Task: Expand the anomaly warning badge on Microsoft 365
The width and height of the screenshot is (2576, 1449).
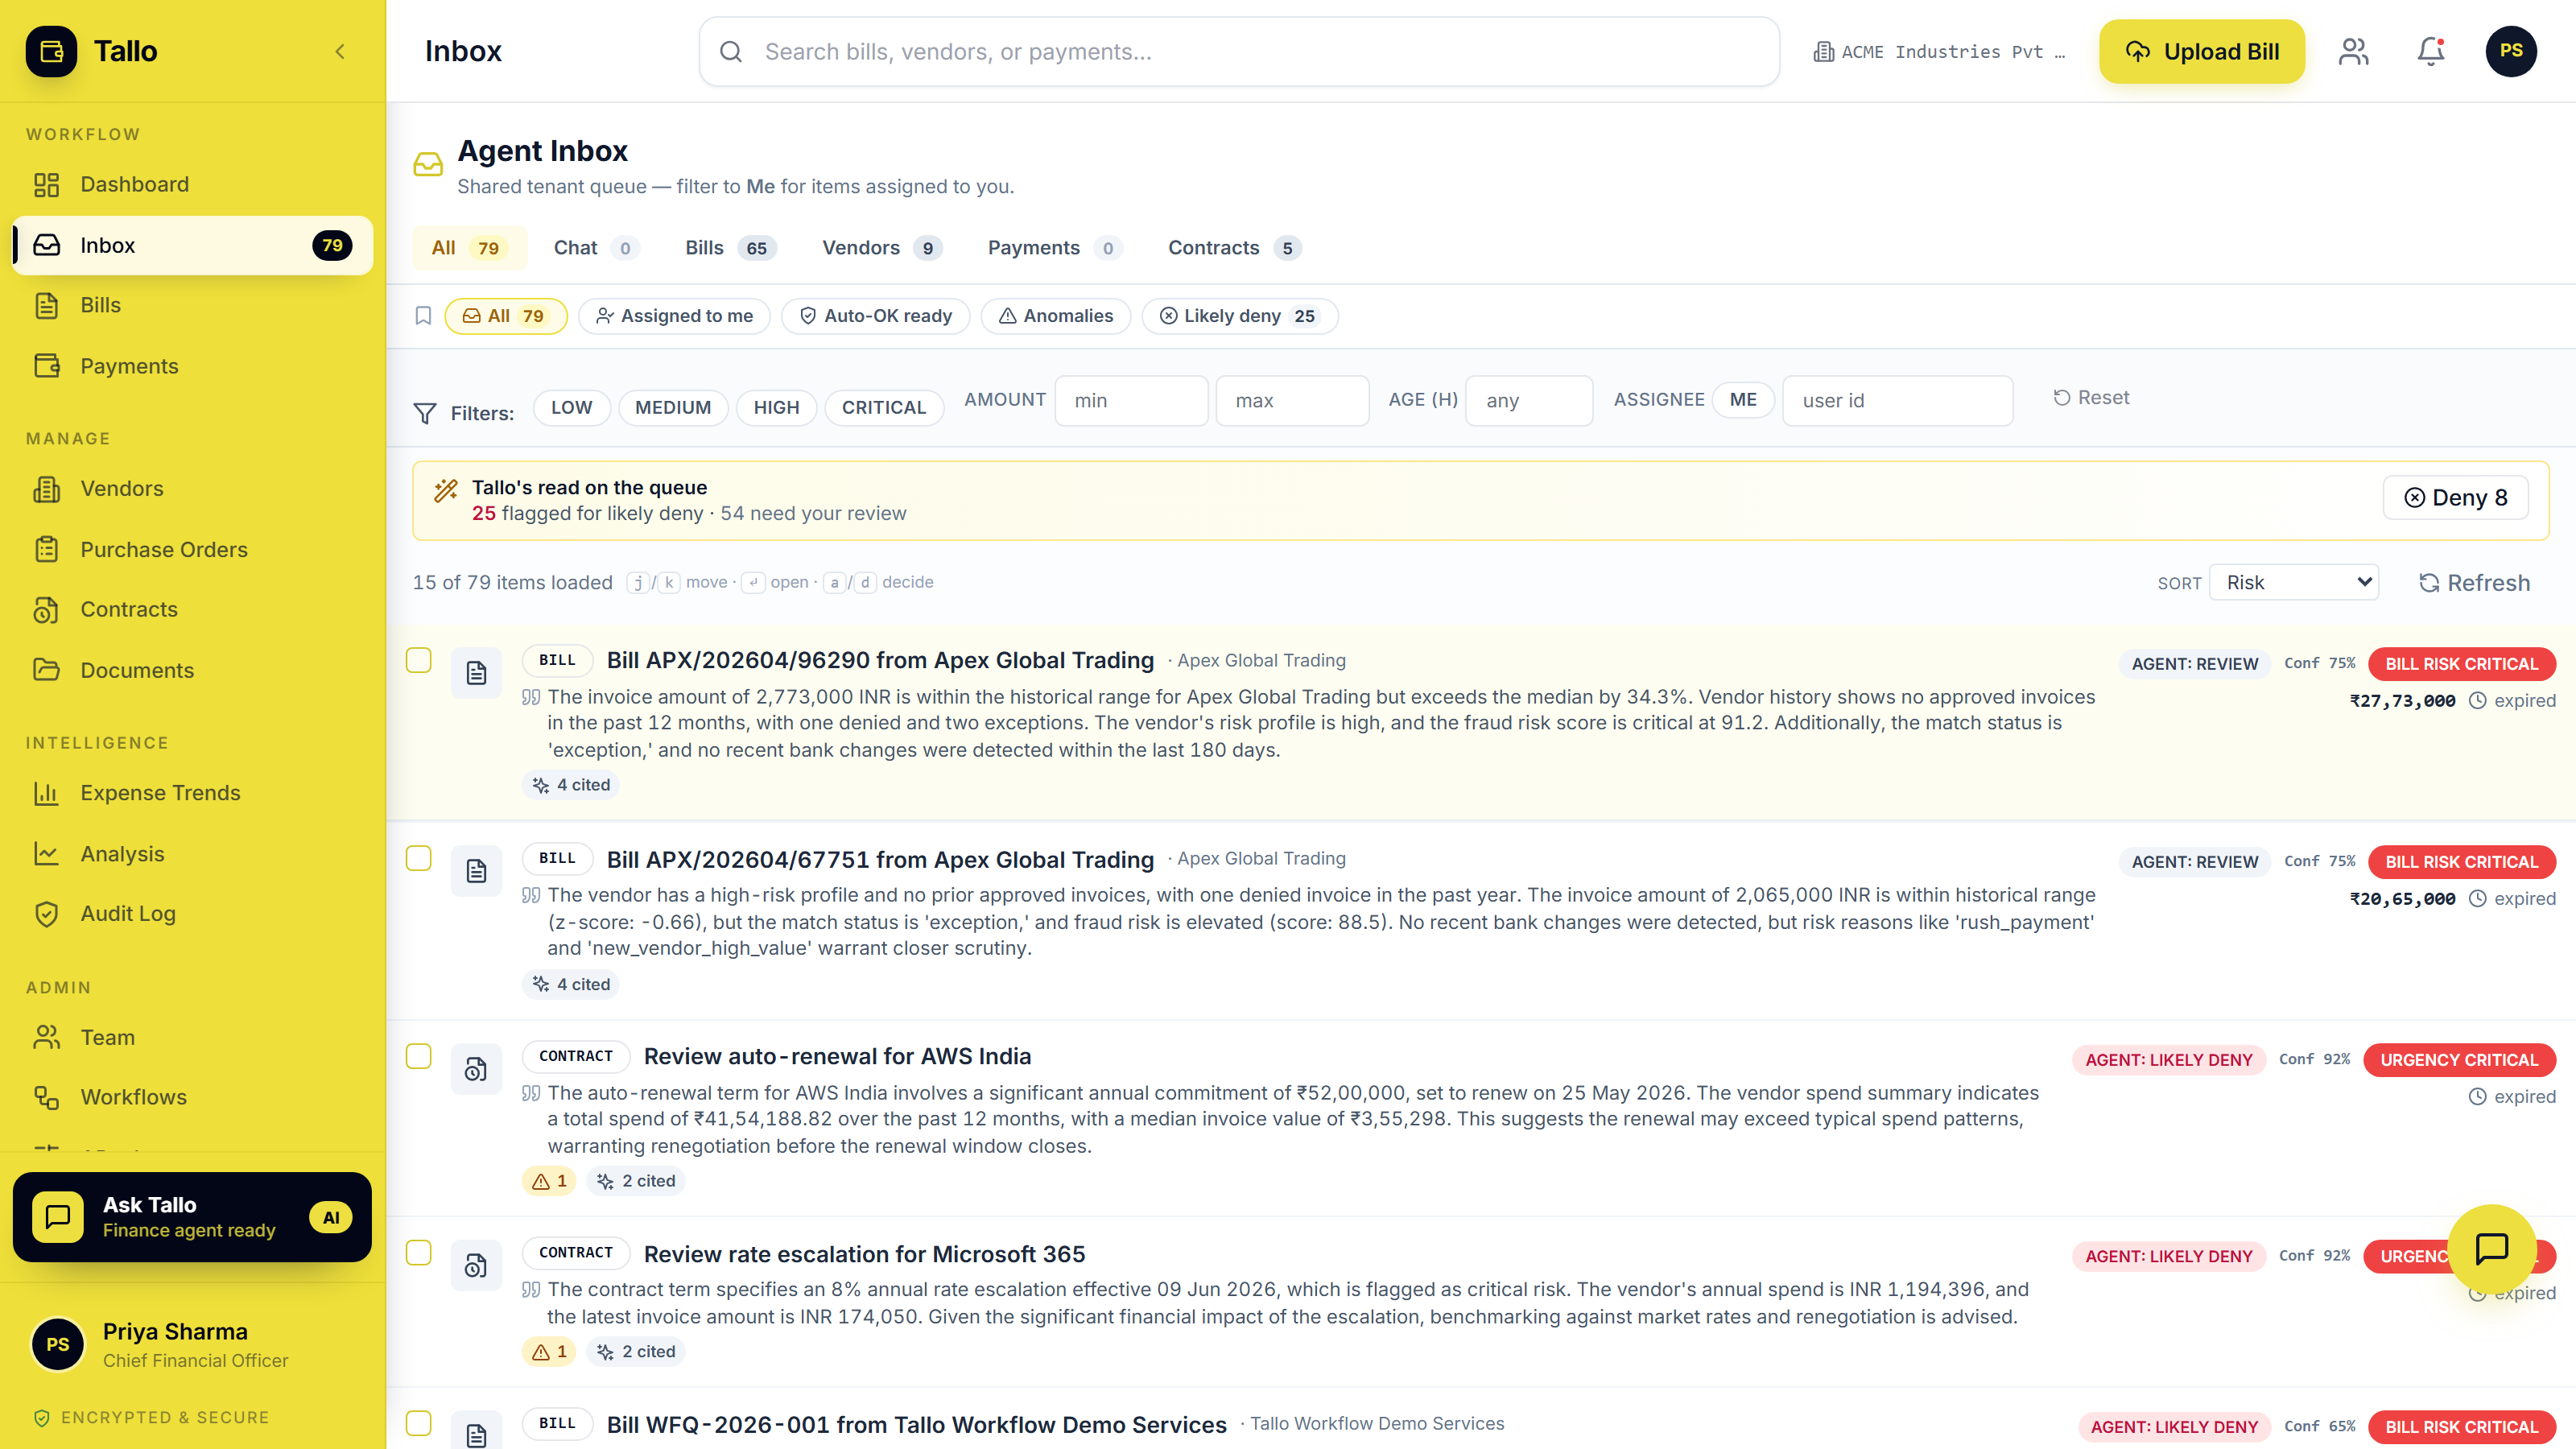Action: click(x=549, y=1351)
